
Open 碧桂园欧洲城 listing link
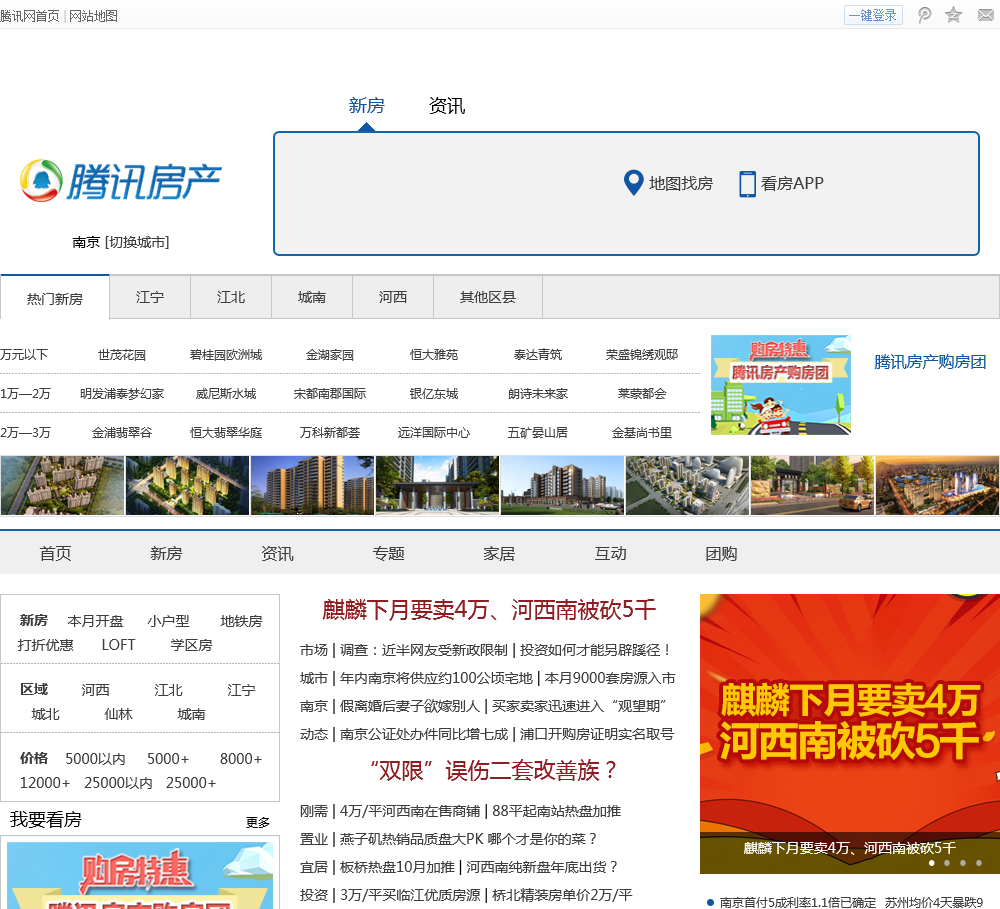(226, 355)
